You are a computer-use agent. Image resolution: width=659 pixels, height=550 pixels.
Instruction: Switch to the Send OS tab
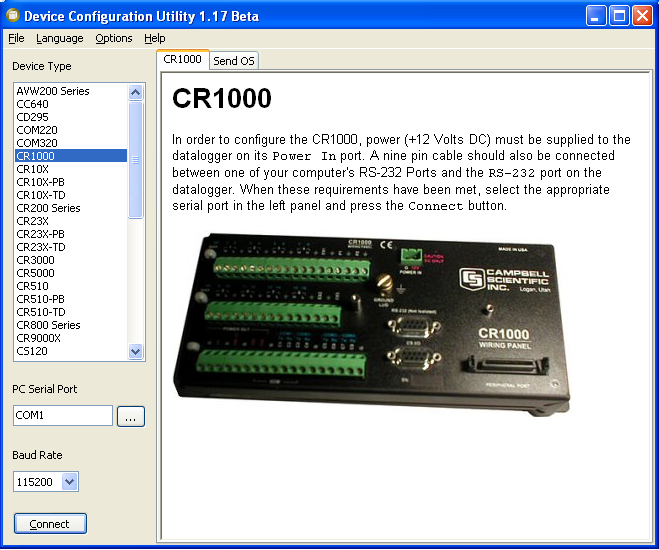pyautogui.click(x=234, y=61)
